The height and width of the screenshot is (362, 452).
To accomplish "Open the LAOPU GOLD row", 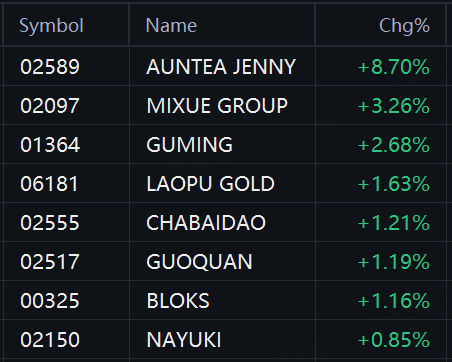I will point(225,184).
